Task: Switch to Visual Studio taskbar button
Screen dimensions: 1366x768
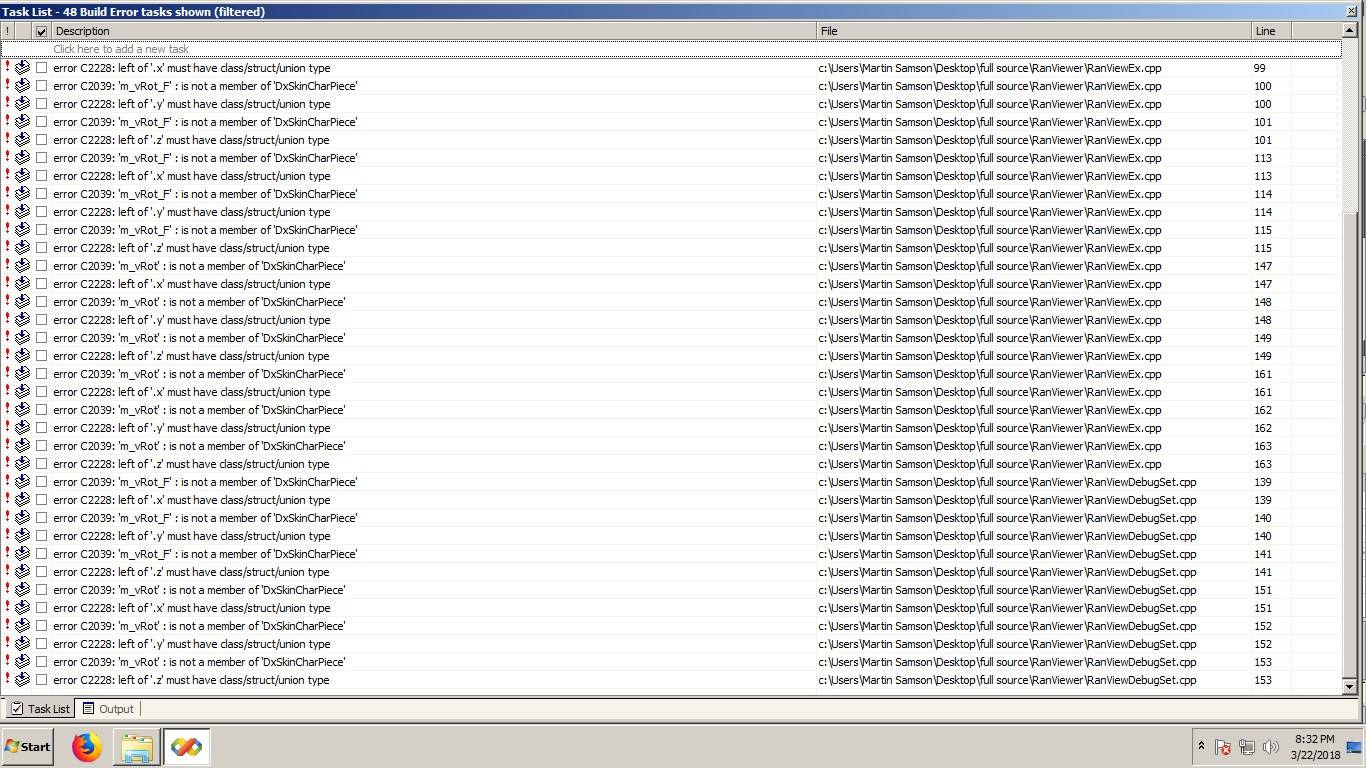Action: tap(186, 746)
